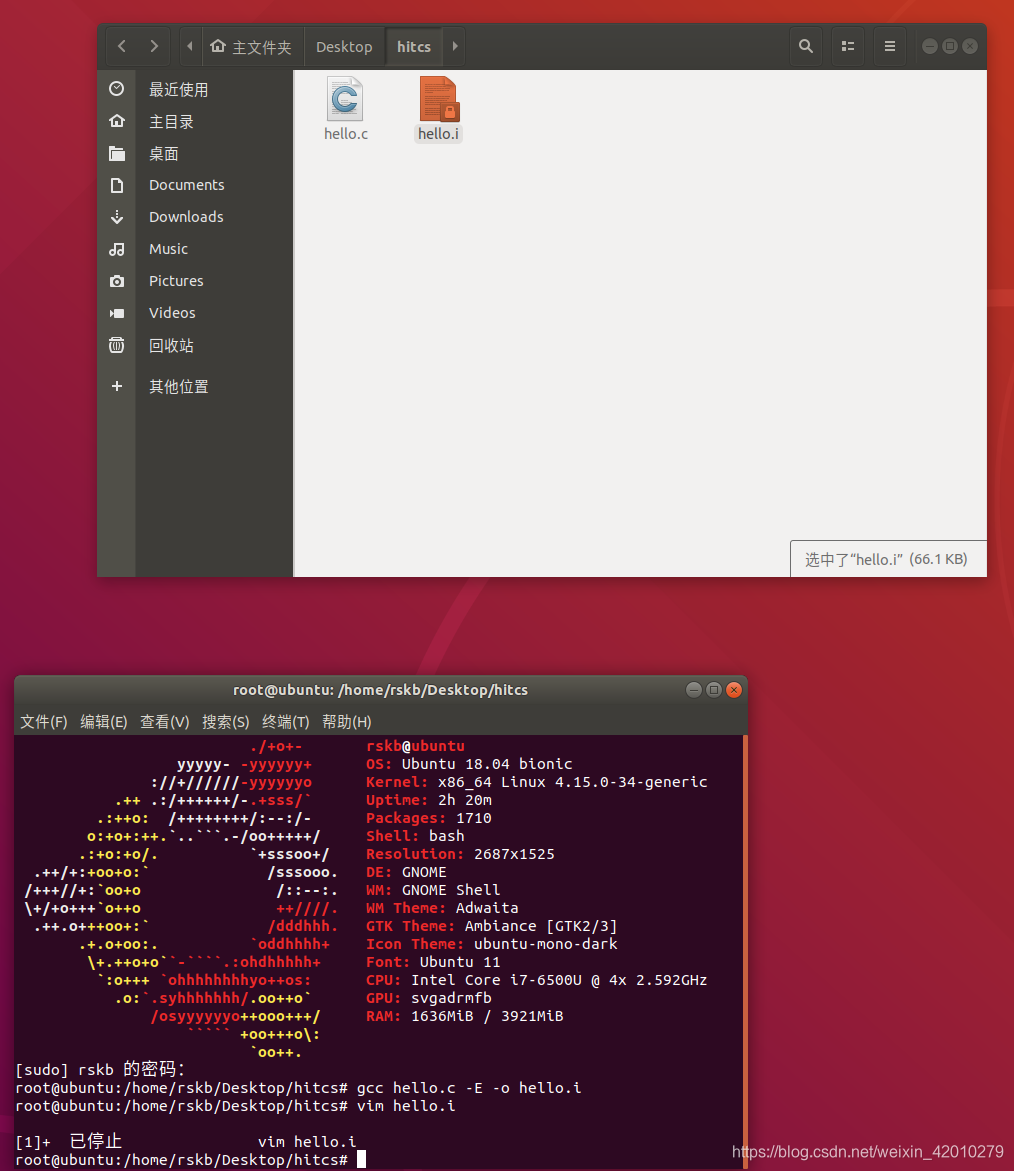Open the Desktop path segment

click(343, 47)
